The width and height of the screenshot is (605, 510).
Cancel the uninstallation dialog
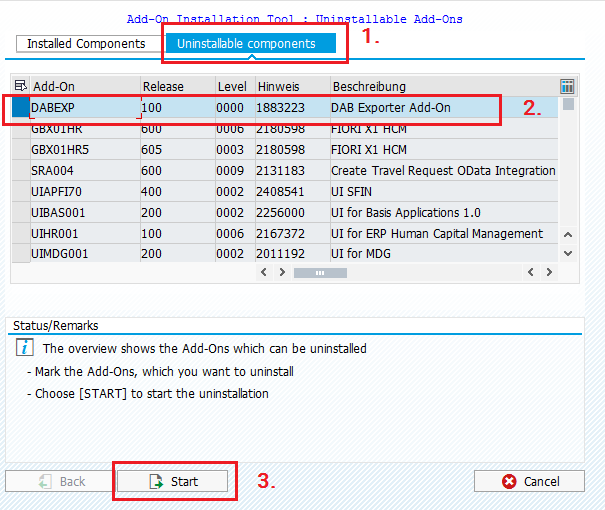click(x=529, y=481)
